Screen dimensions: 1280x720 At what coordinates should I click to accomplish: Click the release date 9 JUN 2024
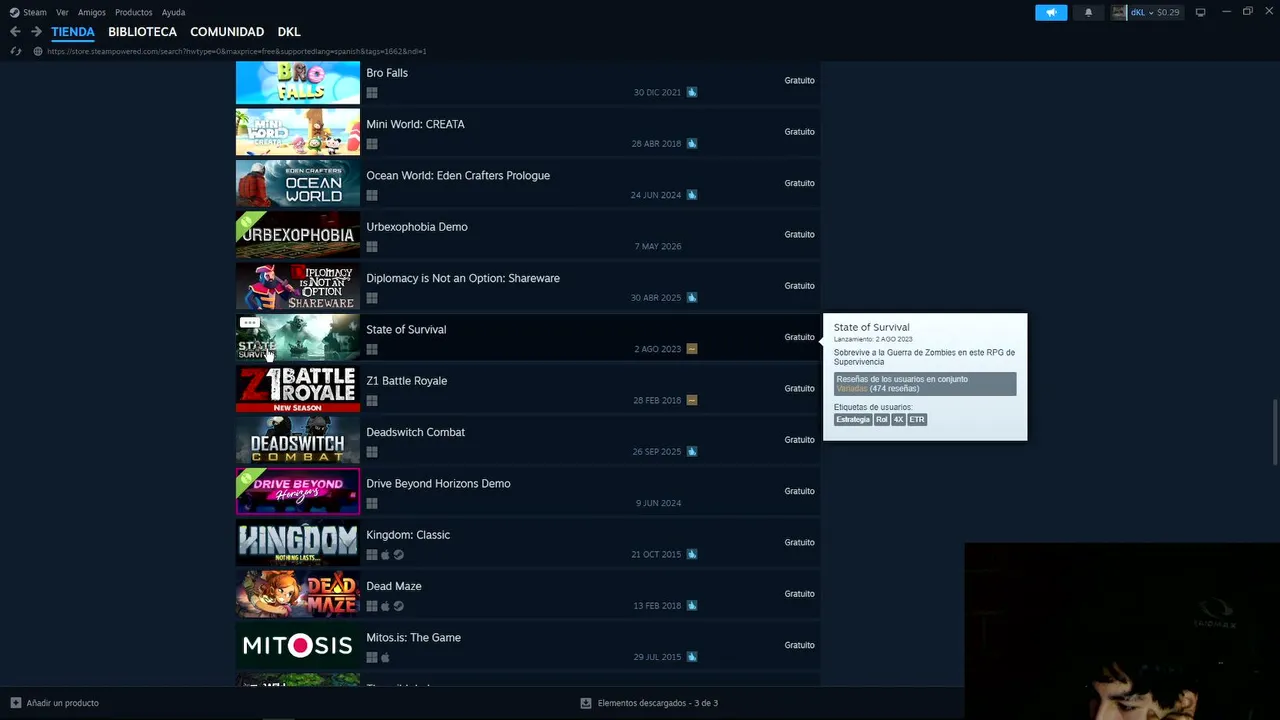(x=658, y=503)
